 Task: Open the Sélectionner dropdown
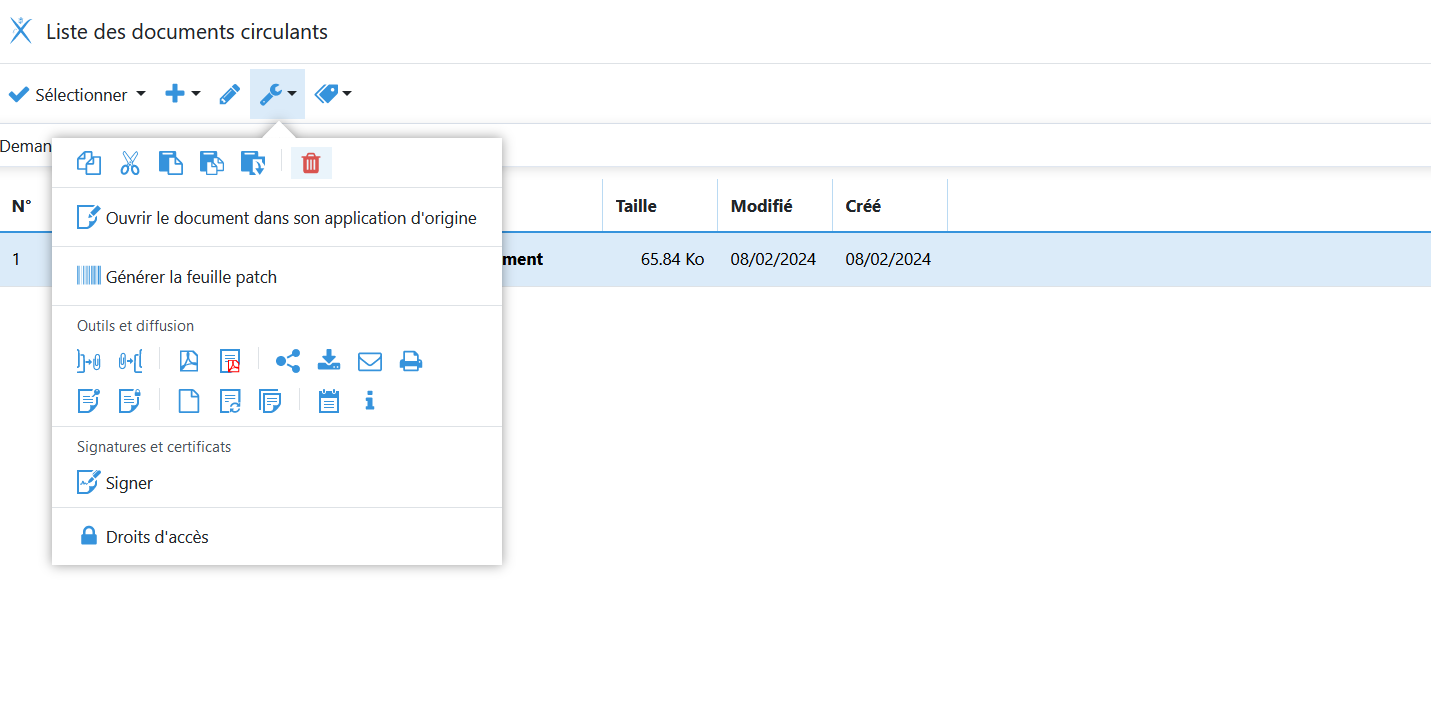pos(77,95)
